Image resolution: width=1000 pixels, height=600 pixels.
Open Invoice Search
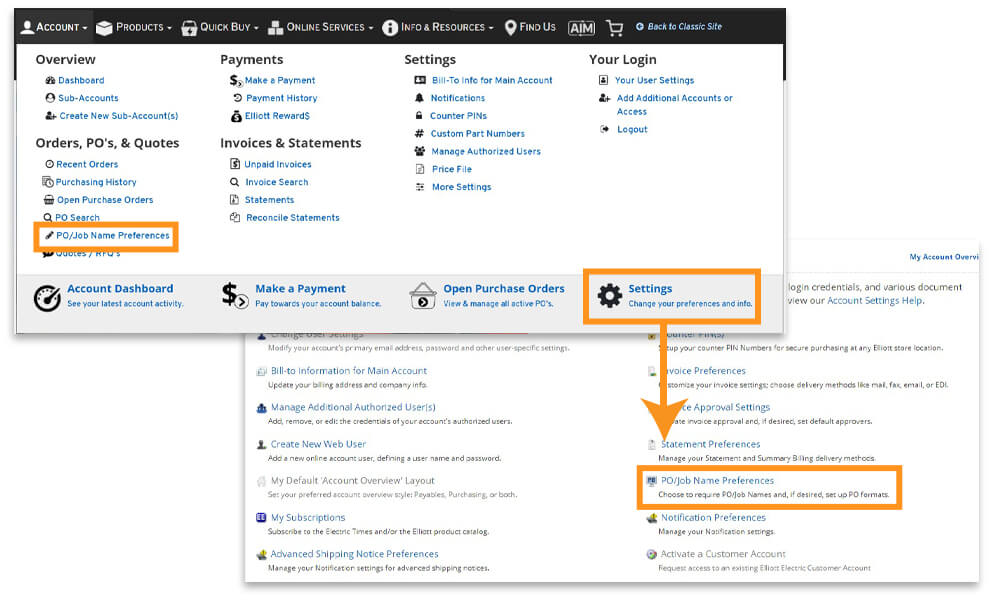tap(277, 182)
